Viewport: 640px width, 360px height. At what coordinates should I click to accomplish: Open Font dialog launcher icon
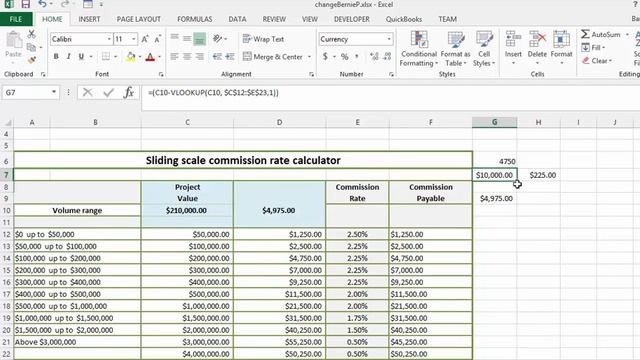(161, 74)
